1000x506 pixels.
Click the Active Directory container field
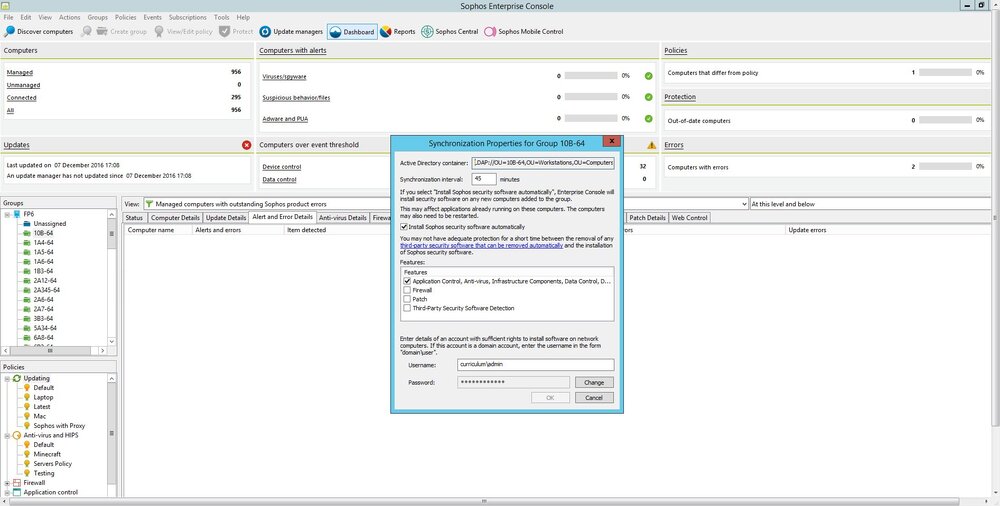point(543,163)
